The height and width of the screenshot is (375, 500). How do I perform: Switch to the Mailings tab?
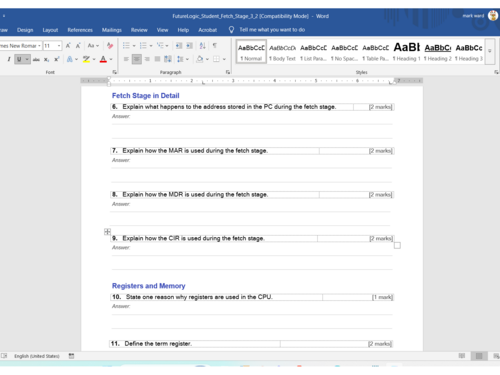(112, 30)
